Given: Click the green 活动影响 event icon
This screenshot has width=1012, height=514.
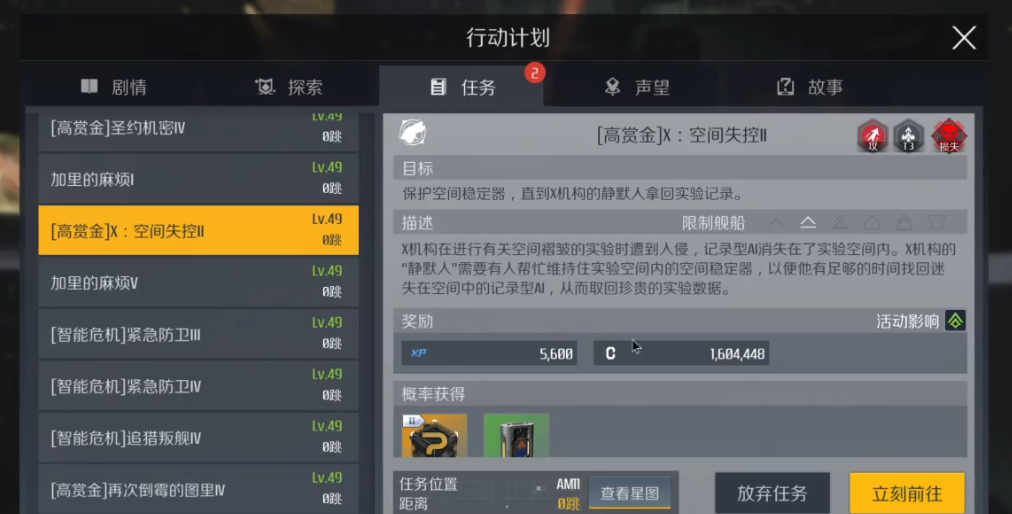Looking at the screenshot, I should [x=955, y=321].
